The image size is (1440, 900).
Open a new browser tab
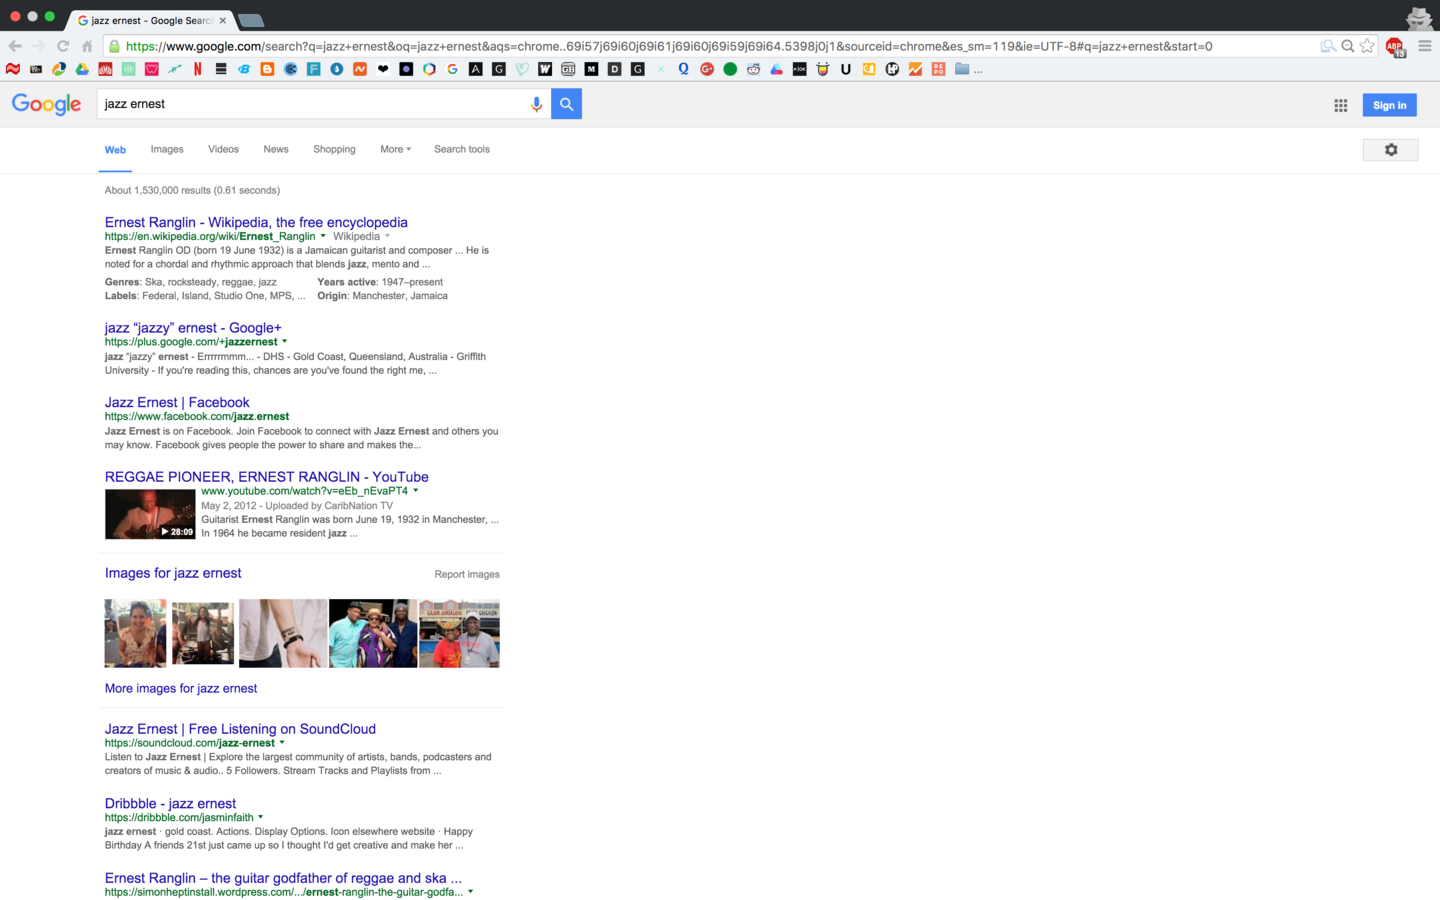251,20
